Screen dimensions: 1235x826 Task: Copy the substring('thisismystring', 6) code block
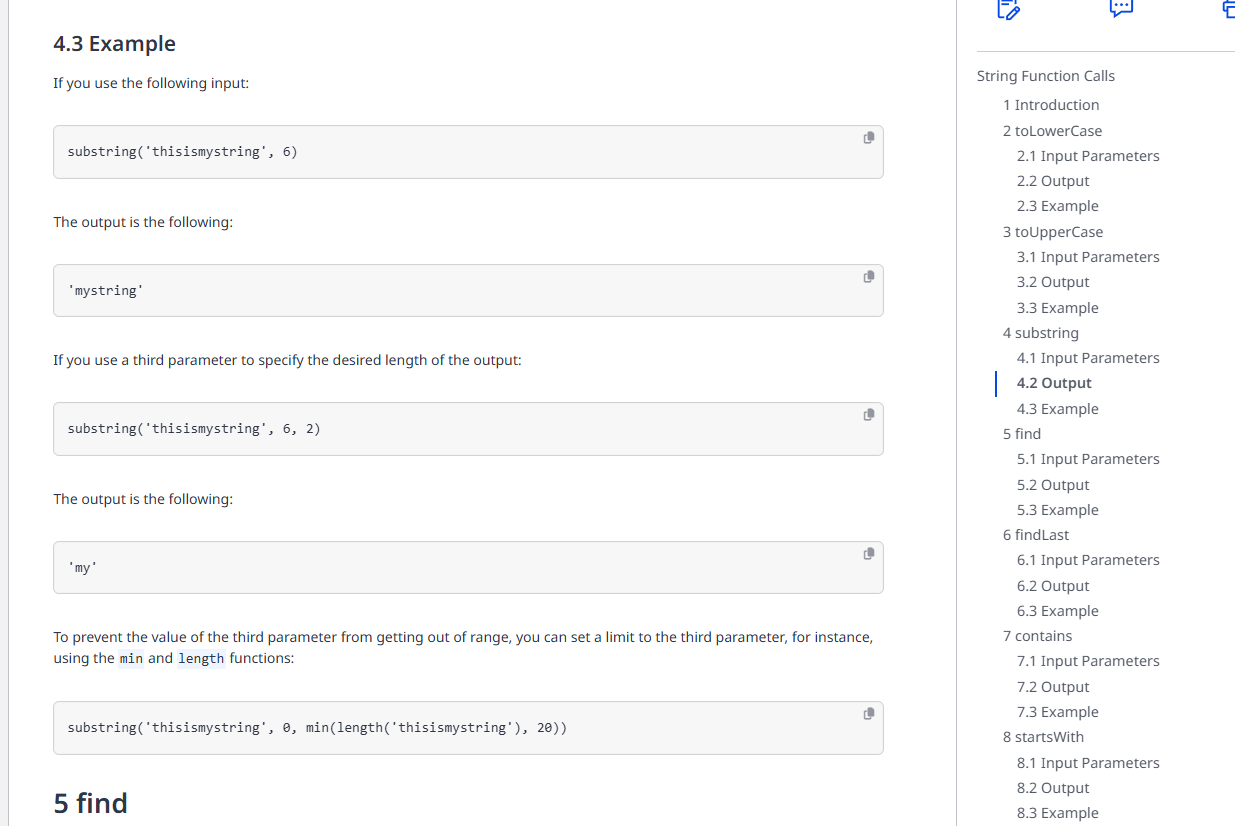(868, 138)
